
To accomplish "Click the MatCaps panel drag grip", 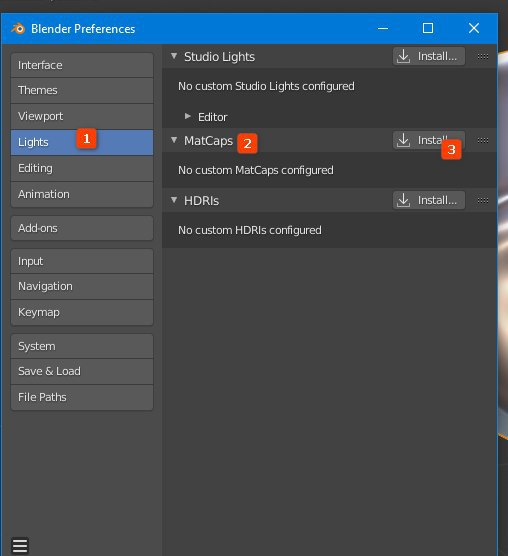I will pos(482,140).
